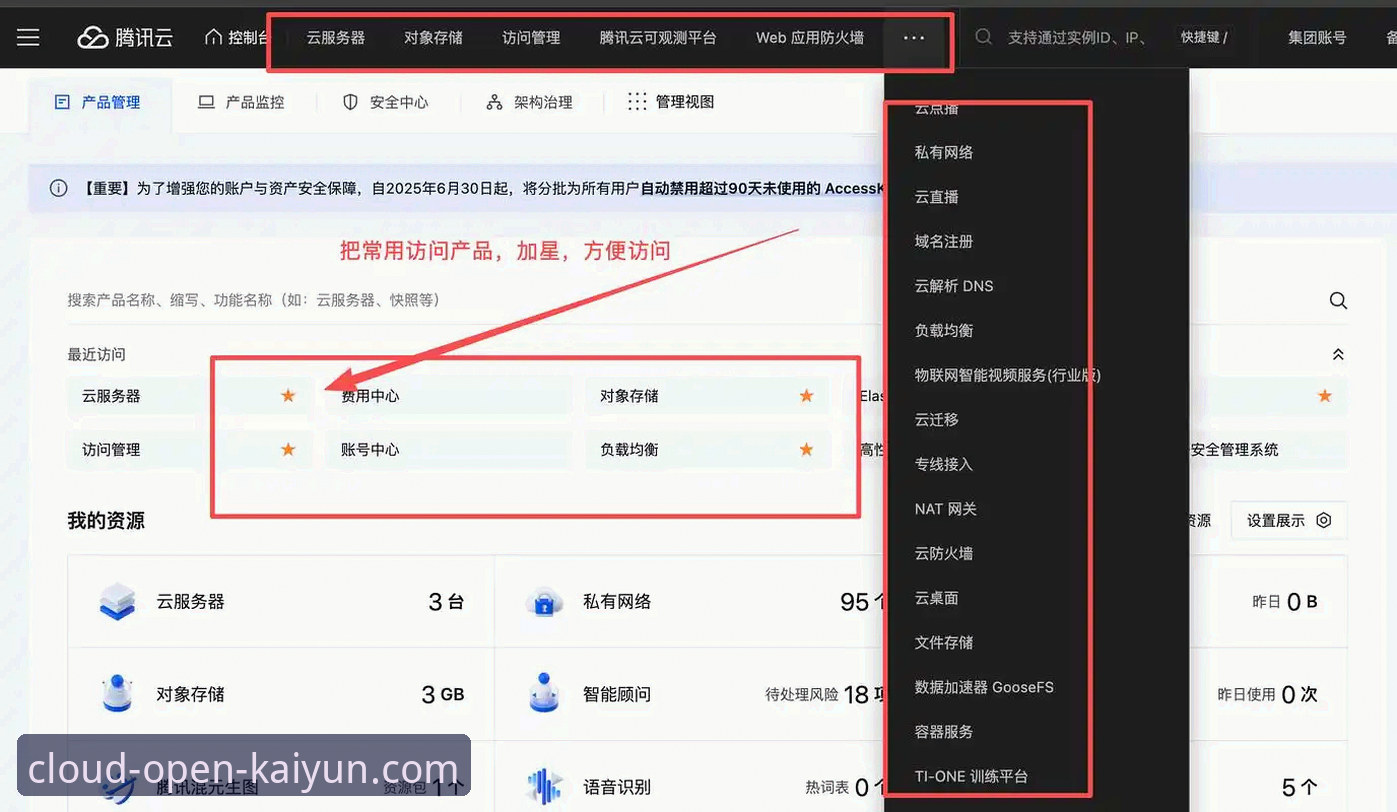Open 云服务器 in the top navigation

(336, 38)
